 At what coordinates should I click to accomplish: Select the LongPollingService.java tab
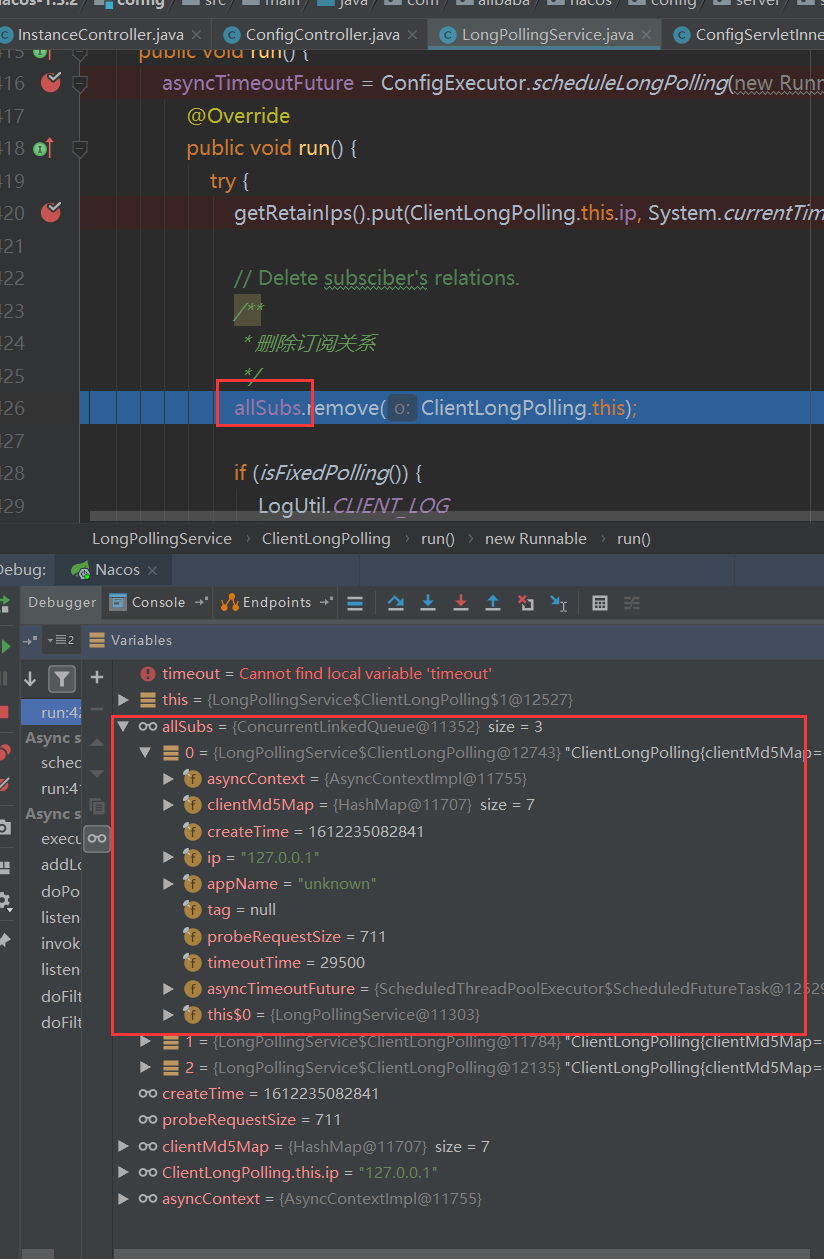coord(547,35)
